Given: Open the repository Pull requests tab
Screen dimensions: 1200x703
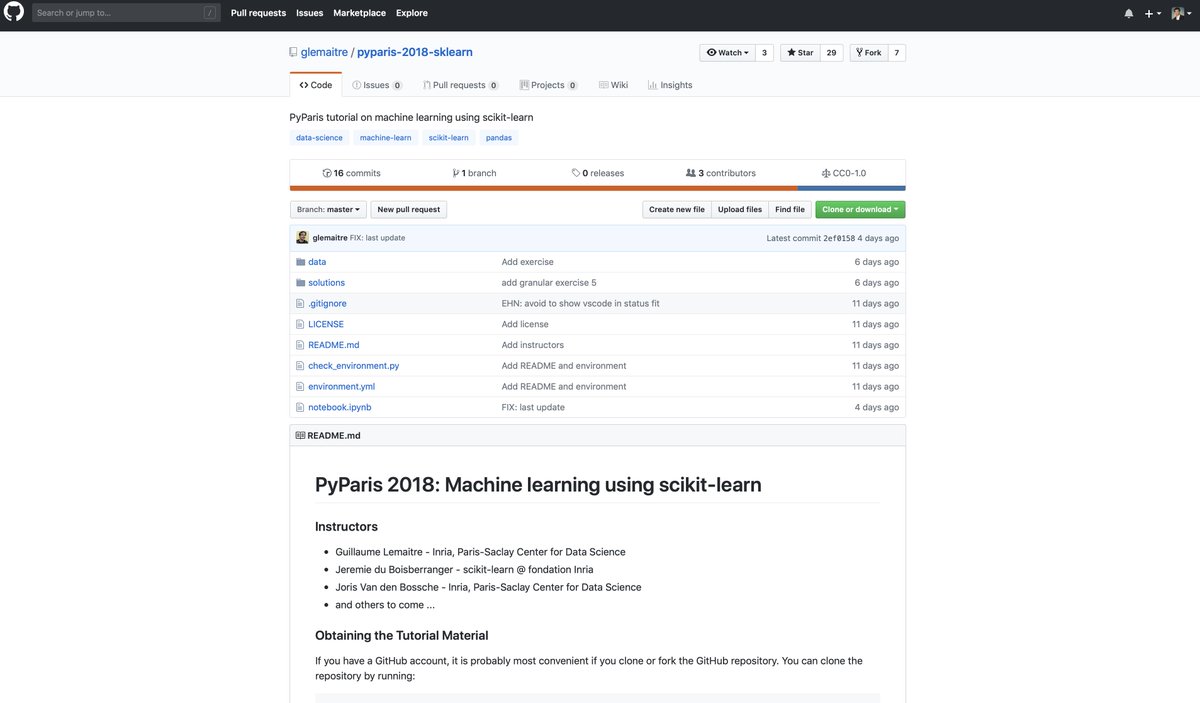Looking at the screenshot, I should click(460, 85).
